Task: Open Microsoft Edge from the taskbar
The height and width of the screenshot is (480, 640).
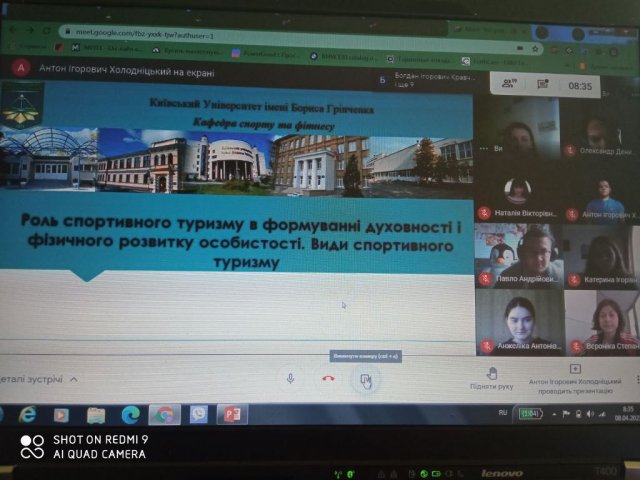Action: [130, 413]
